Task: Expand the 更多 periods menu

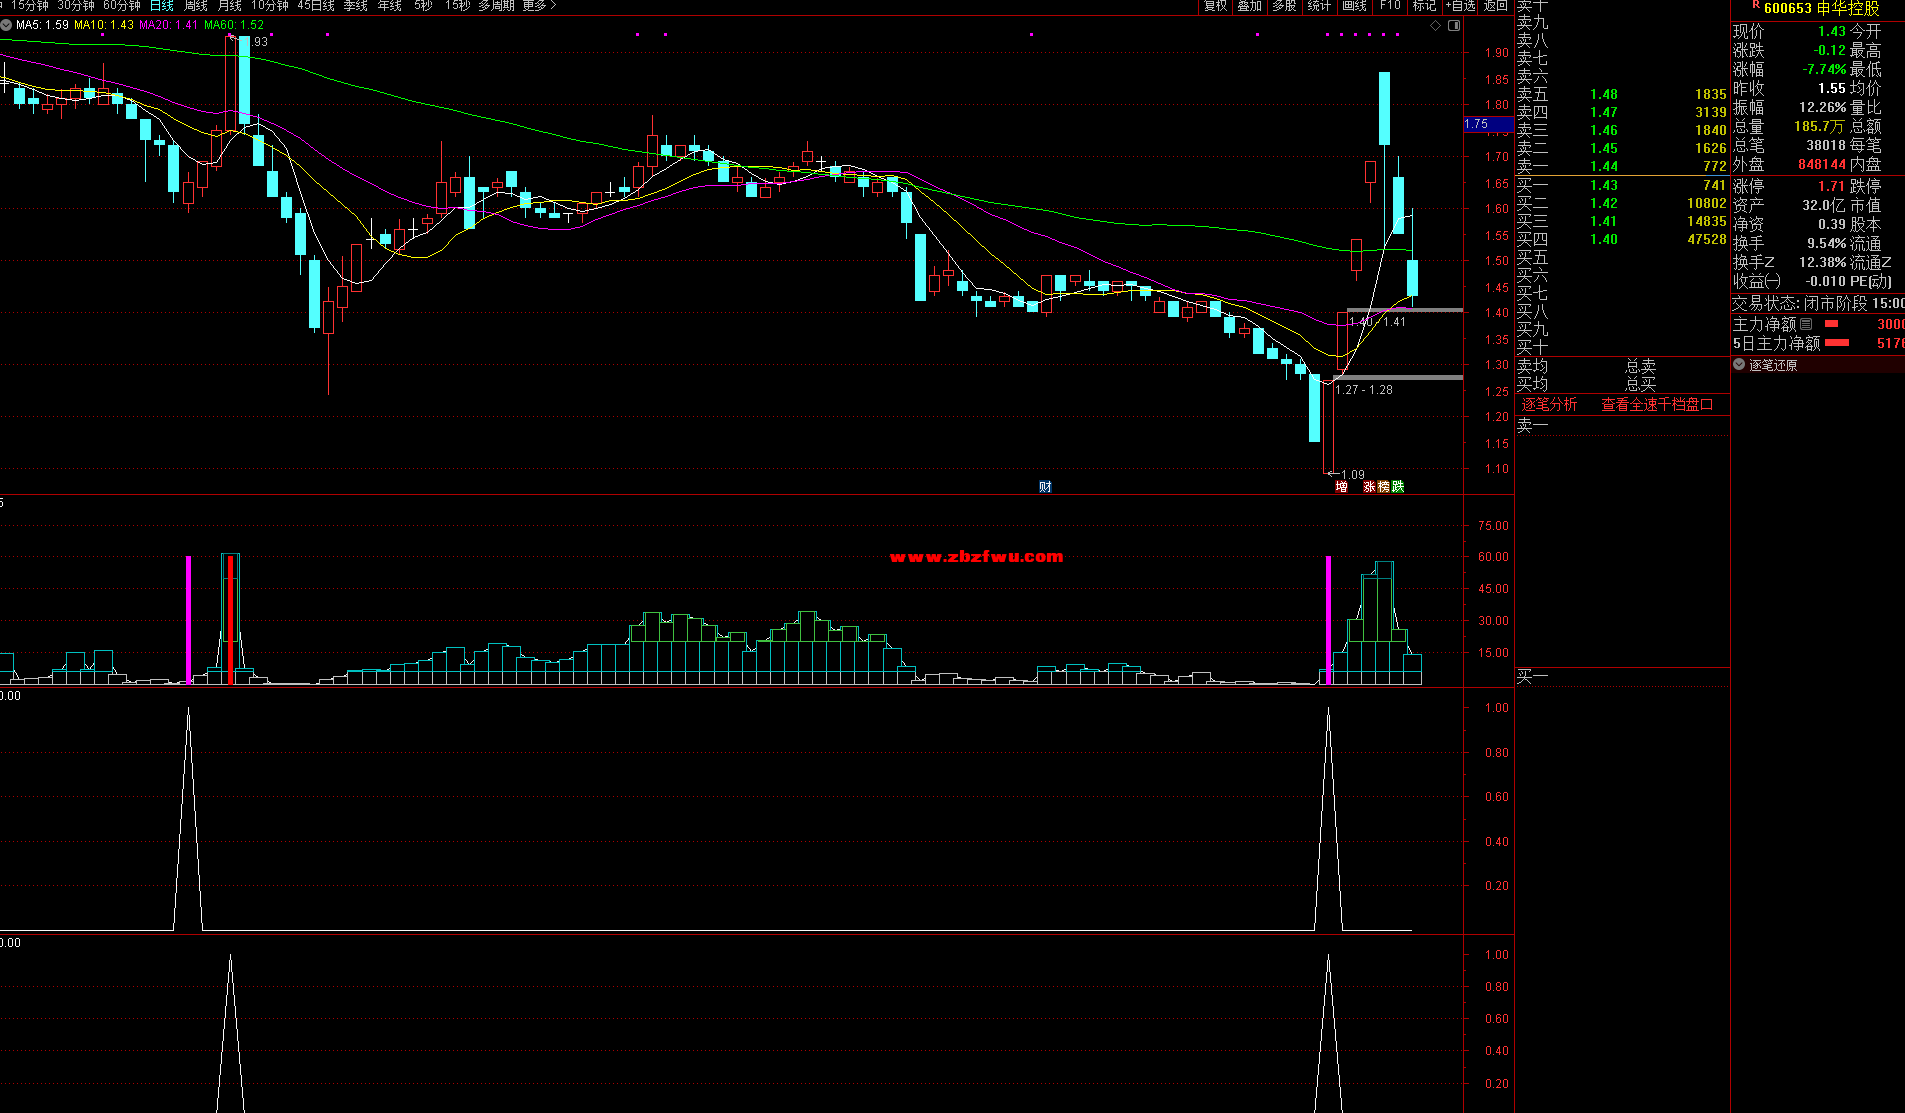Action: [539, 6]
